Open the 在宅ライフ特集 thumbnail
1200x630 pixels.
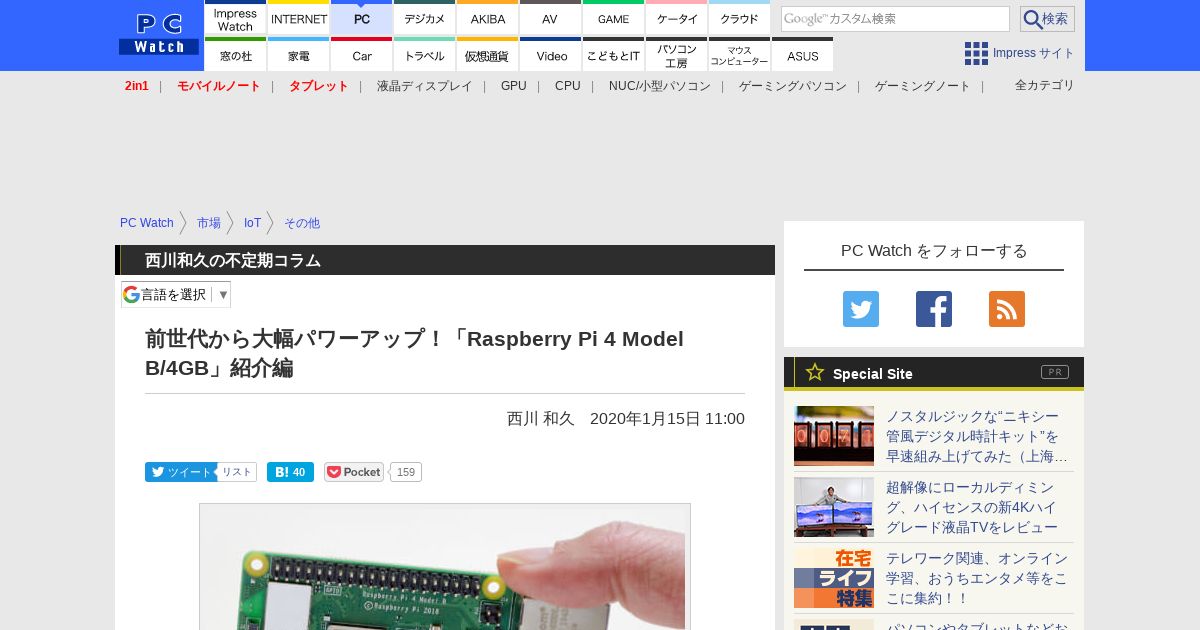tap(834, 578)
